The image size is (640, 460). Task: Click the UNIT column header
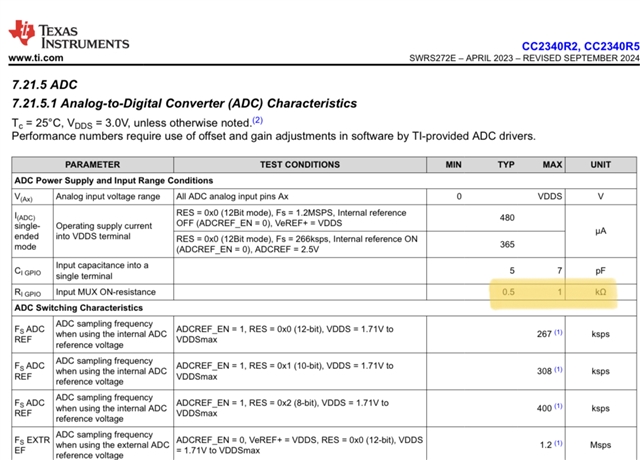[600, 164]
